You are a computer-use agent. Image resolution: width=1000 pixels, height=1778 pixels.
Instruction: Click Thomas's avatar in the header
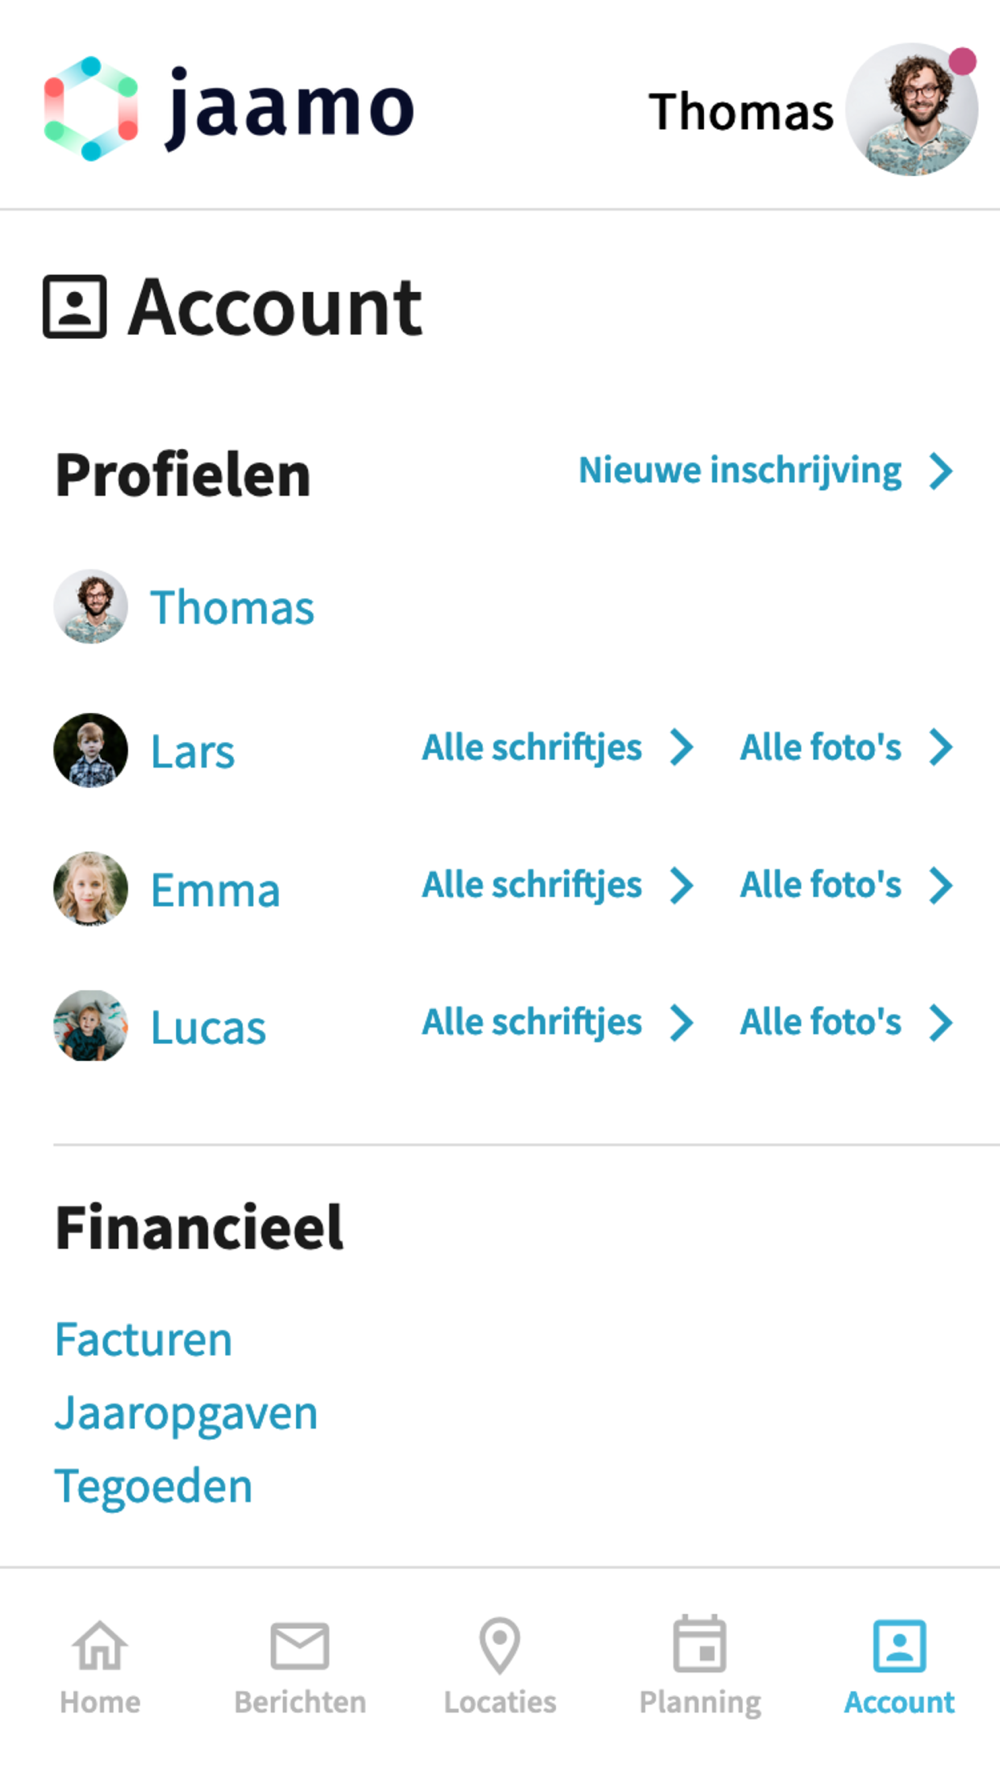[x=911, y=109]
